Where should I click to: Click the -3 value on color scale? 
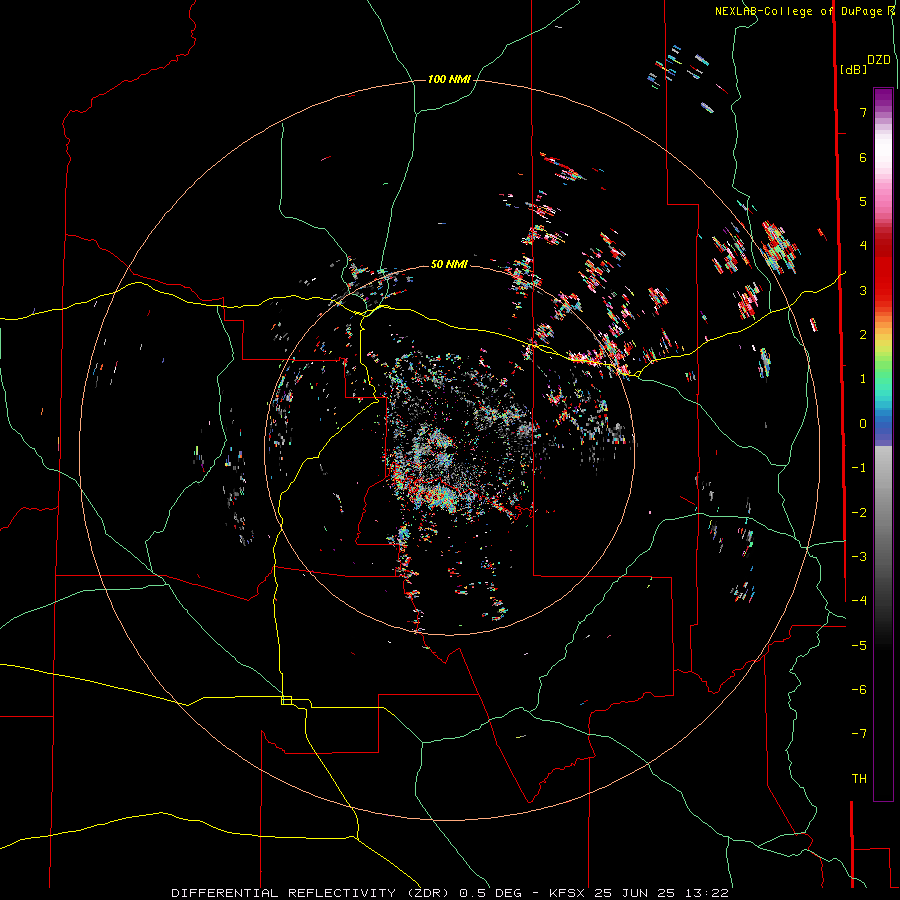pos(859,557)
